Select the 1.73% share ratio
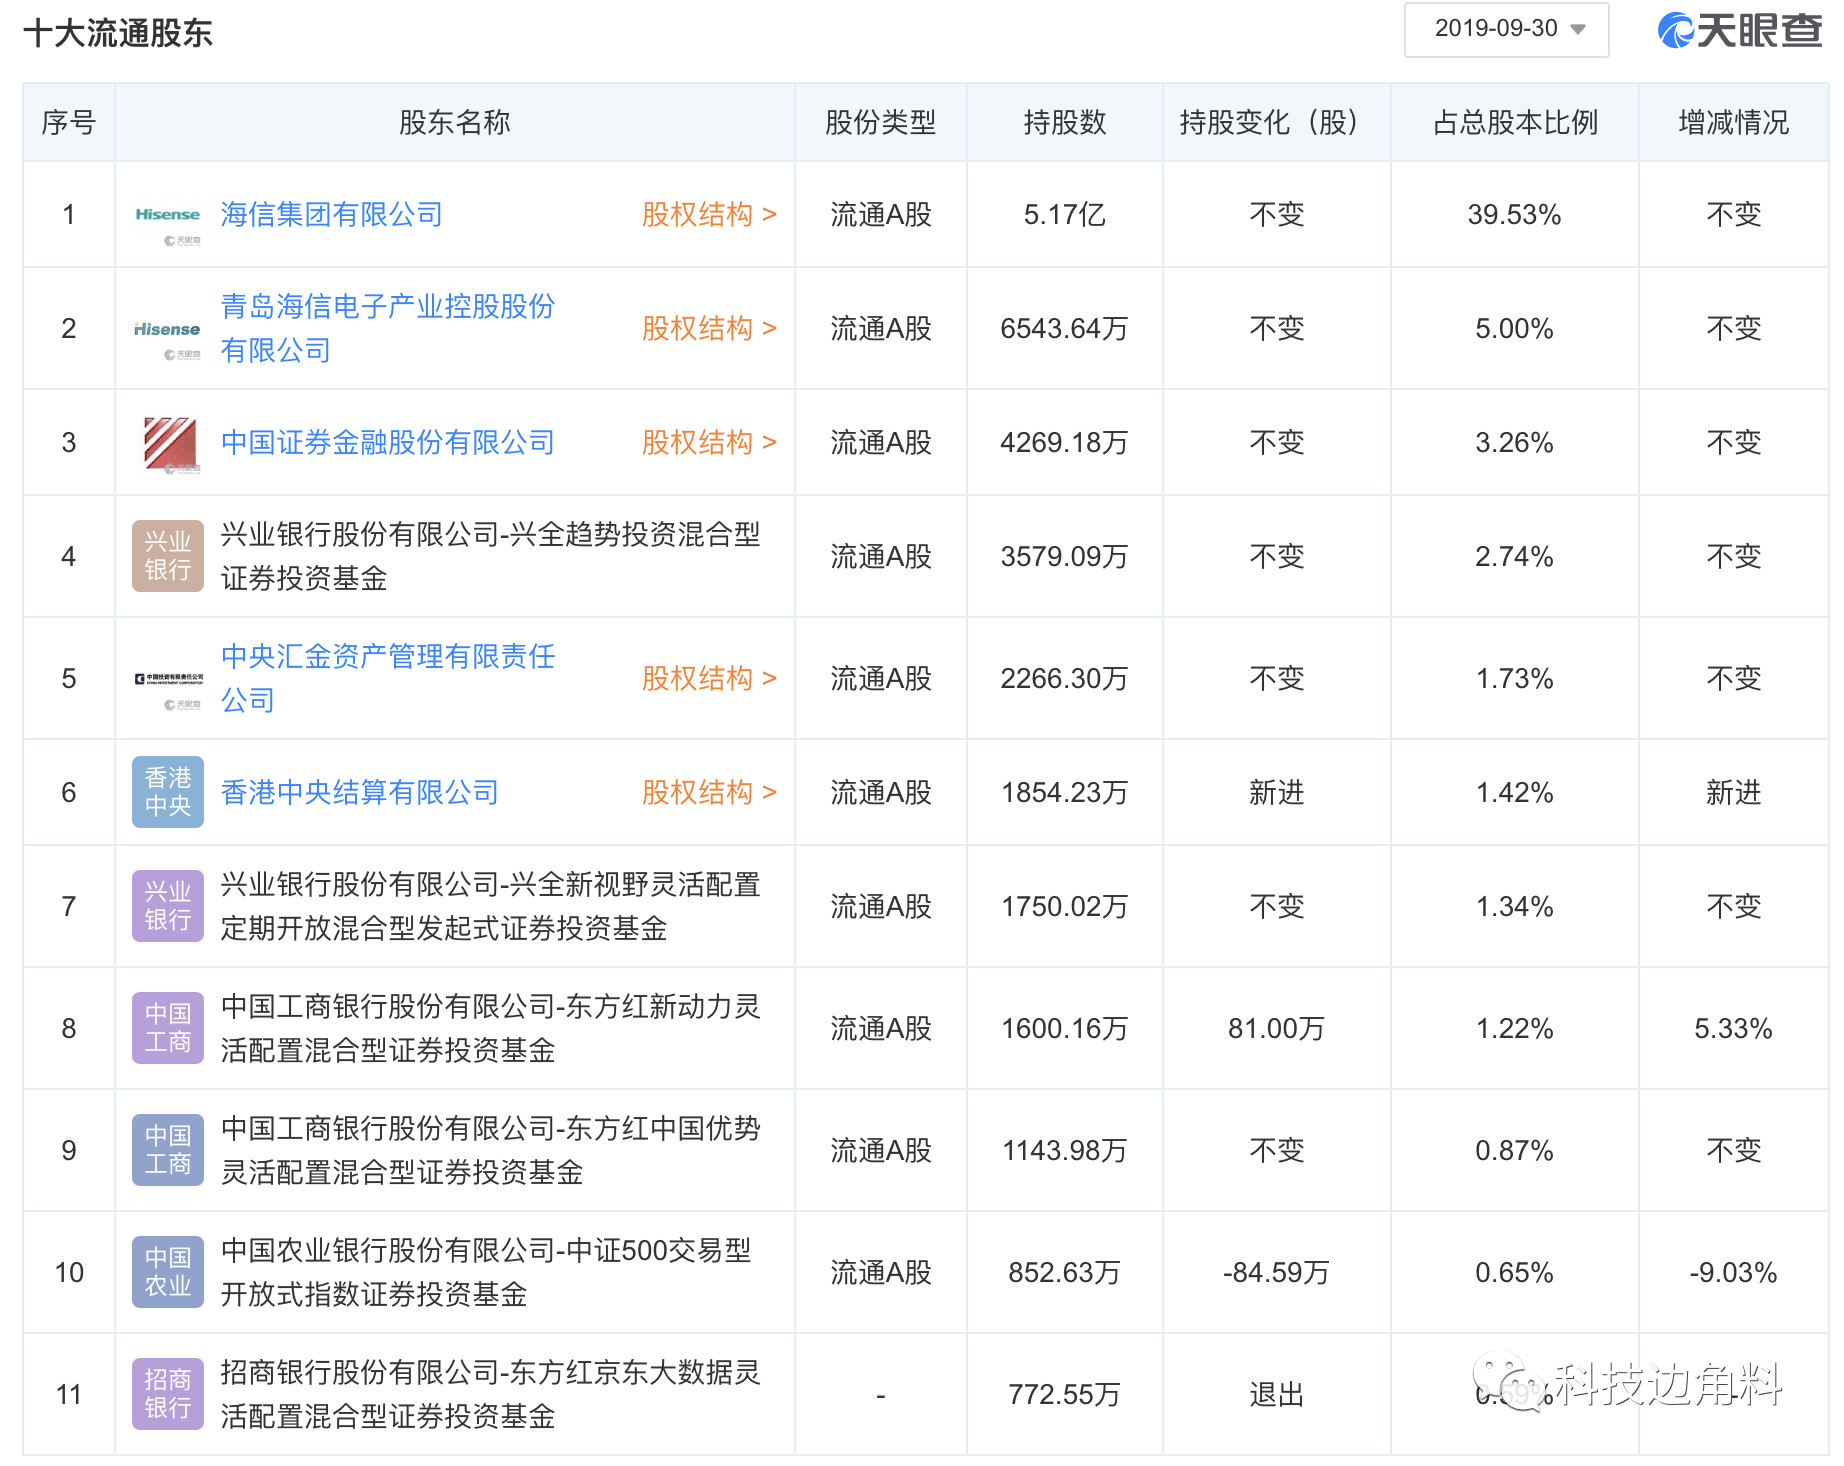 (x=1515, y=679)
